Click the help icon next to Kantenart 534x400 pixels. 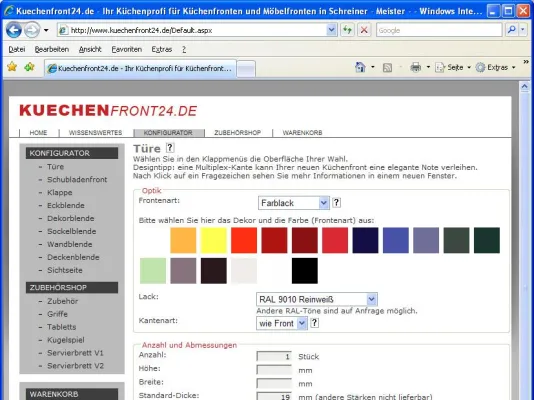(314, 323)
